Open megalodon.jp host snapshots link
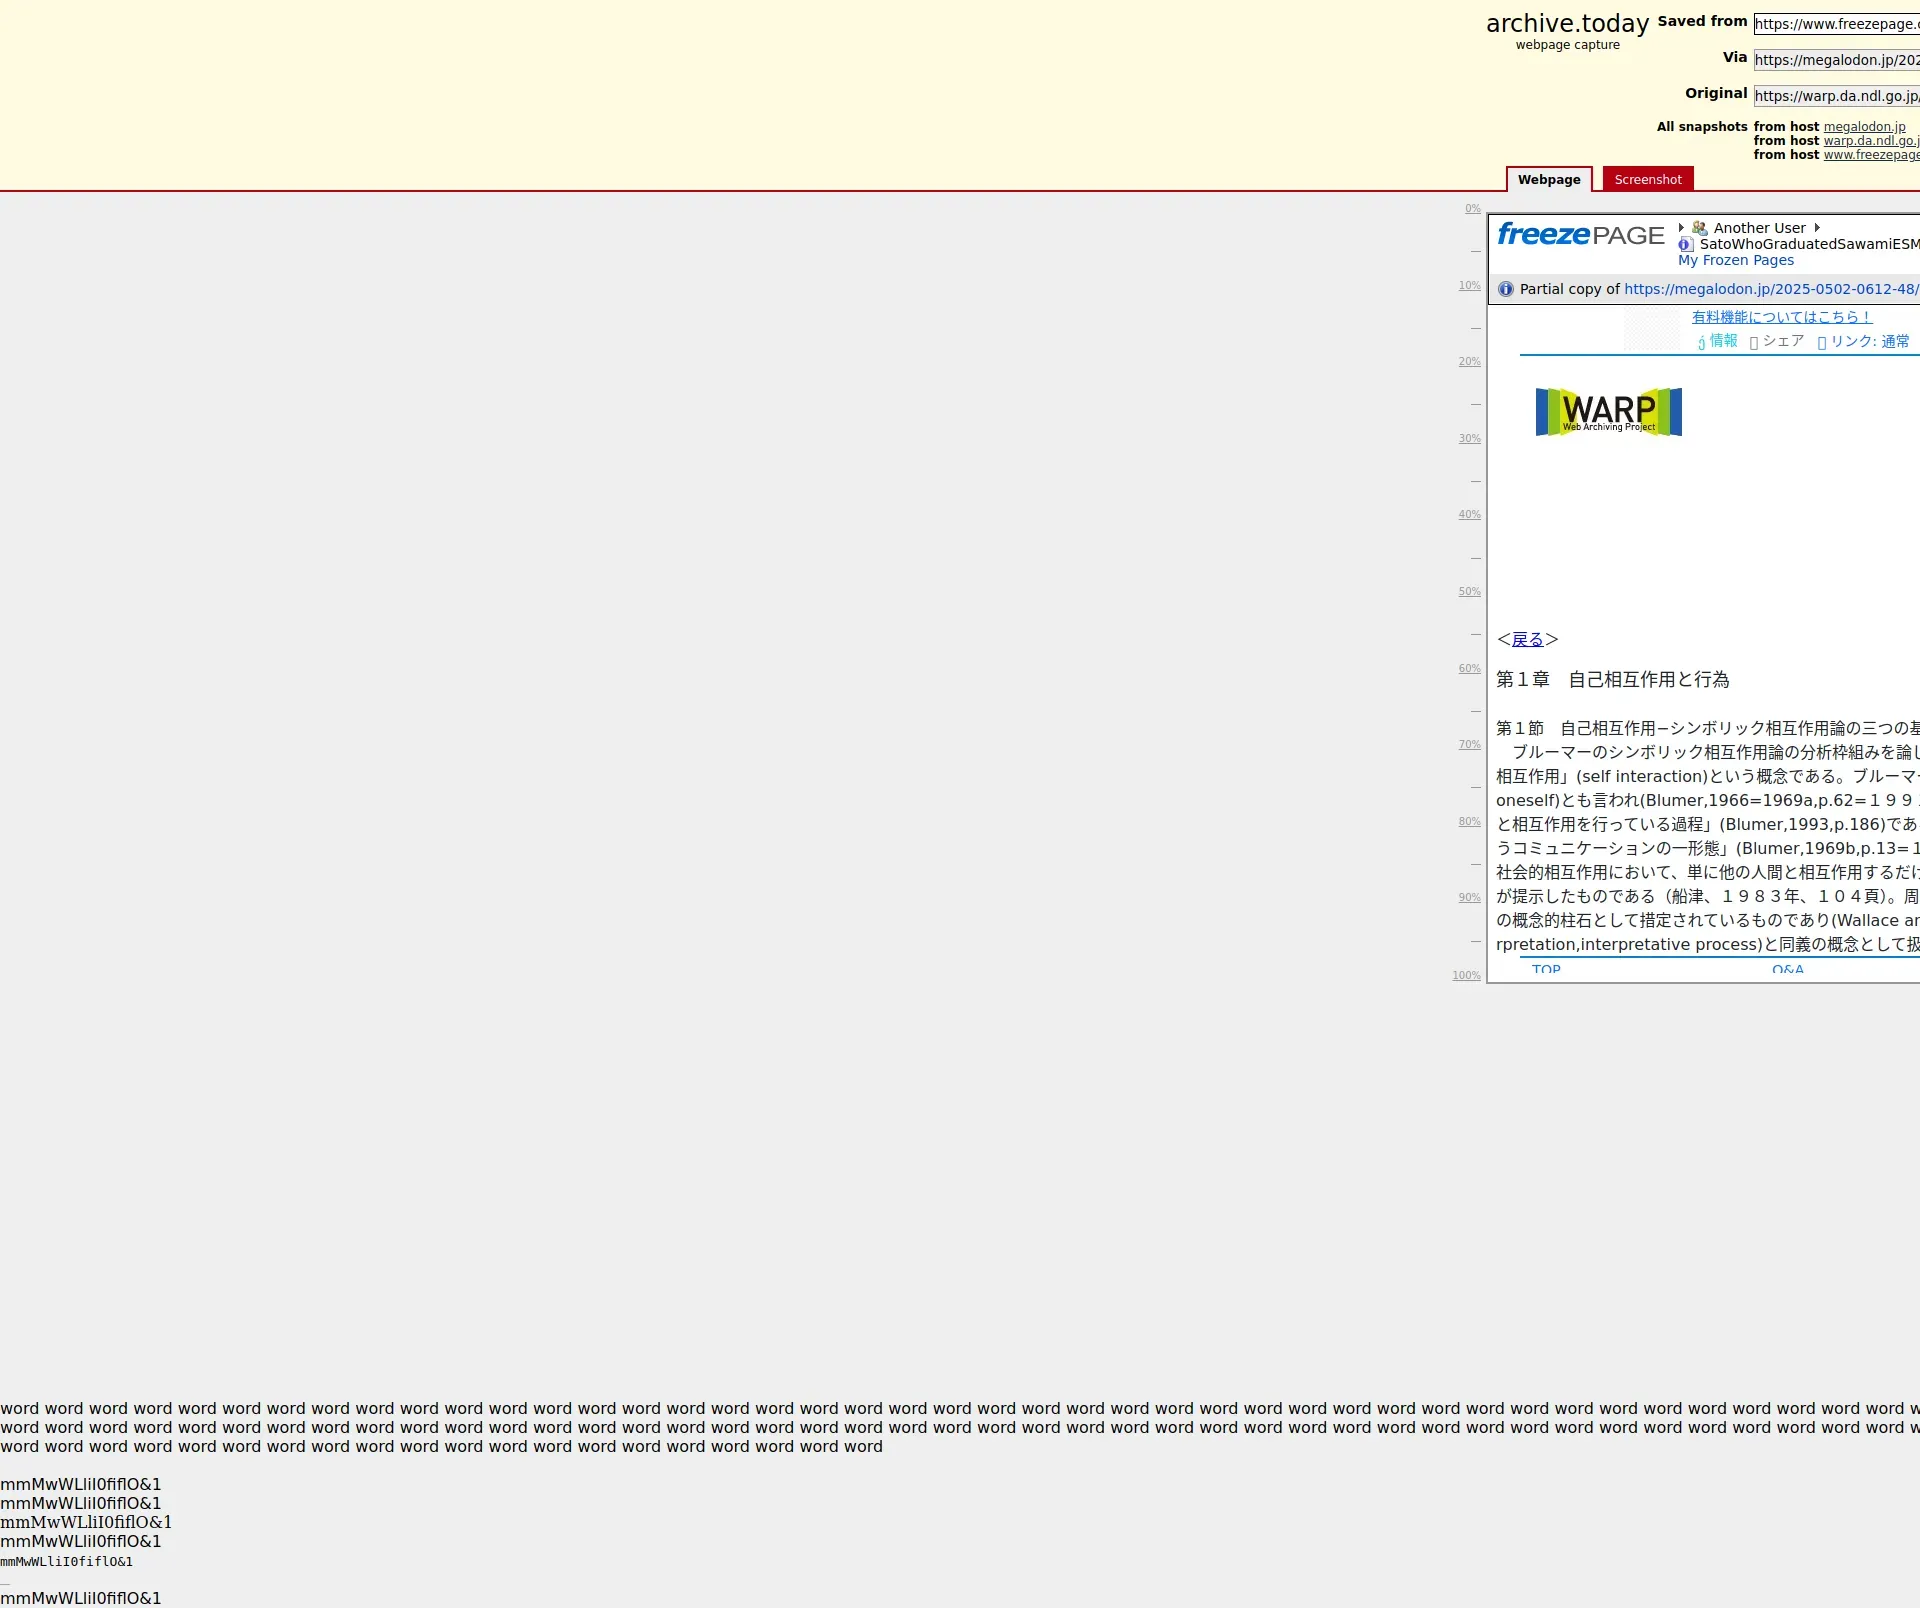 tap(1864, 127)
